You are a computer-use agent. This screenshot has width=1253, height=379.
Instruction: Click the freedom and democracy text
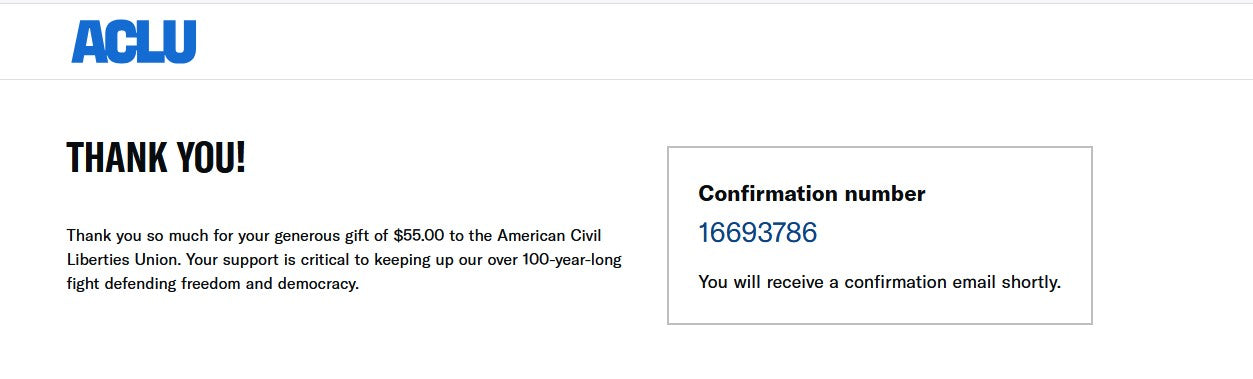[x=269, y=284]
